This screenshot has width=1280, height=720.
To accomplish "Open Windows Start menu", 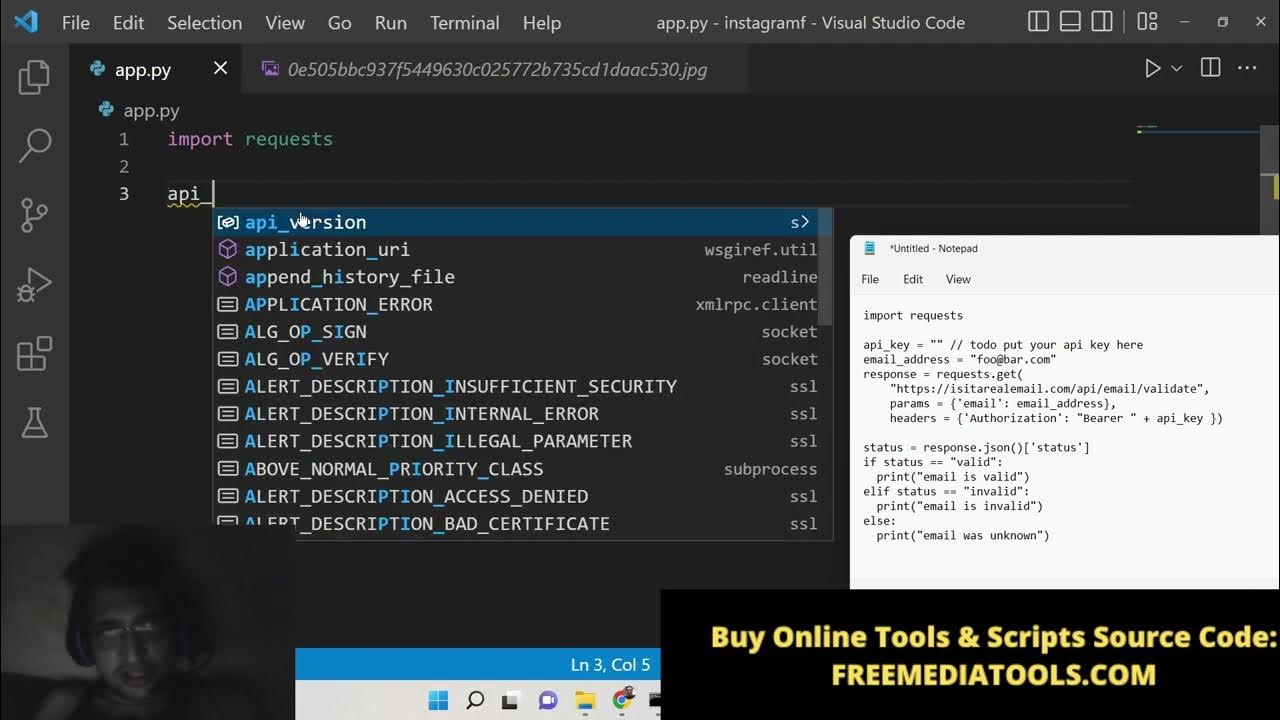I will 438,700.
